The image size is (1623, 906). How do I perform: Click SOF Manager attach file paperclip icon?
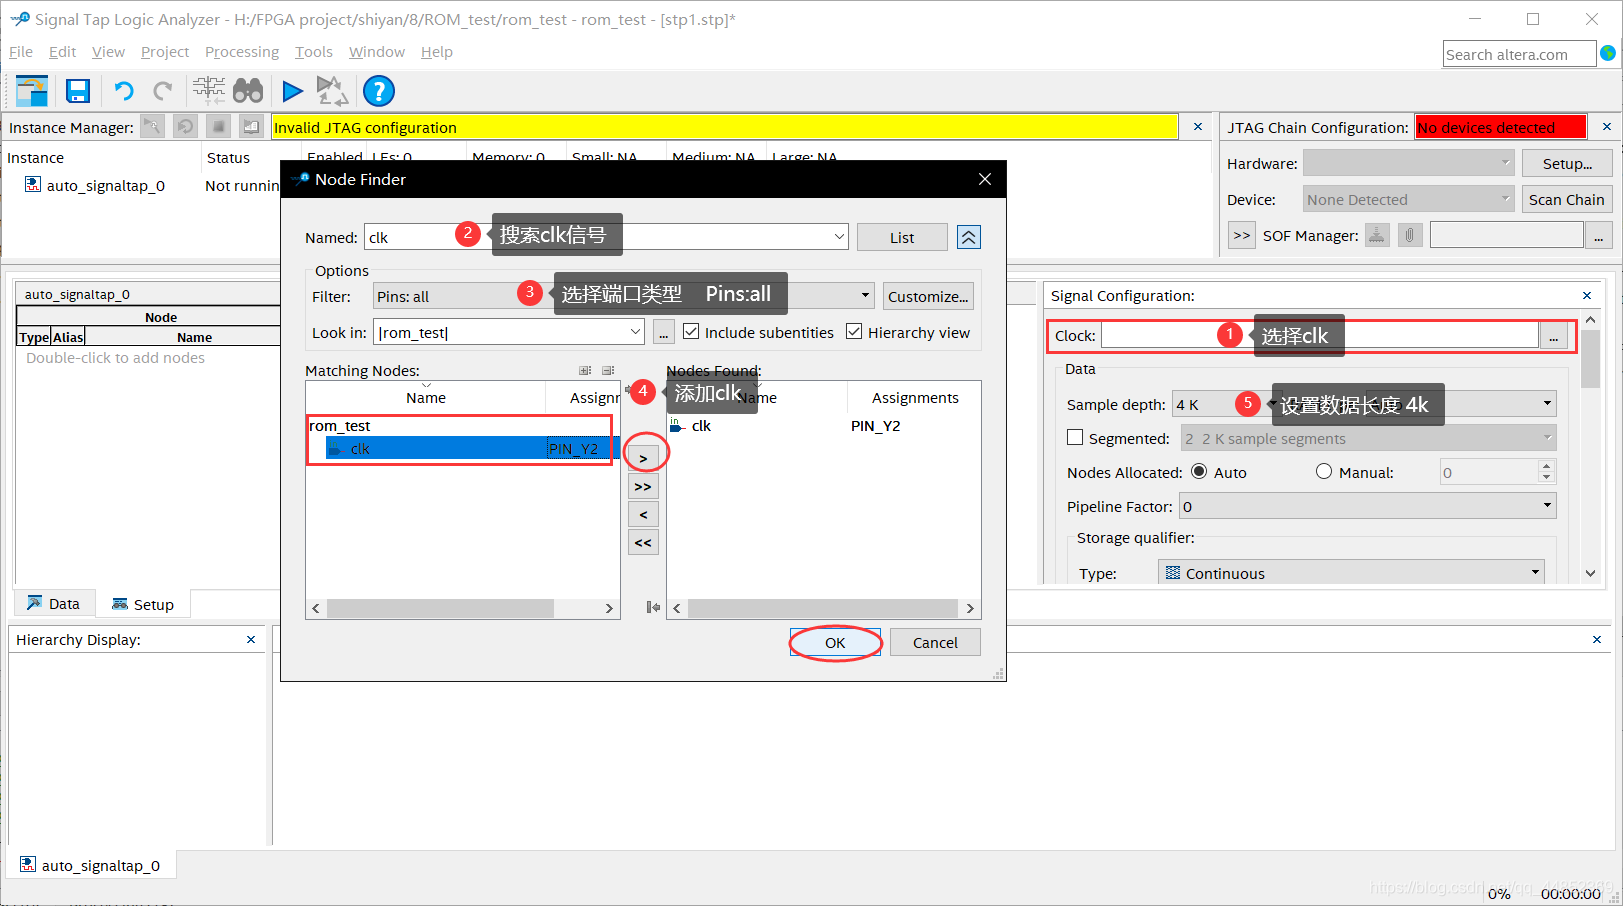[1410, 235]
